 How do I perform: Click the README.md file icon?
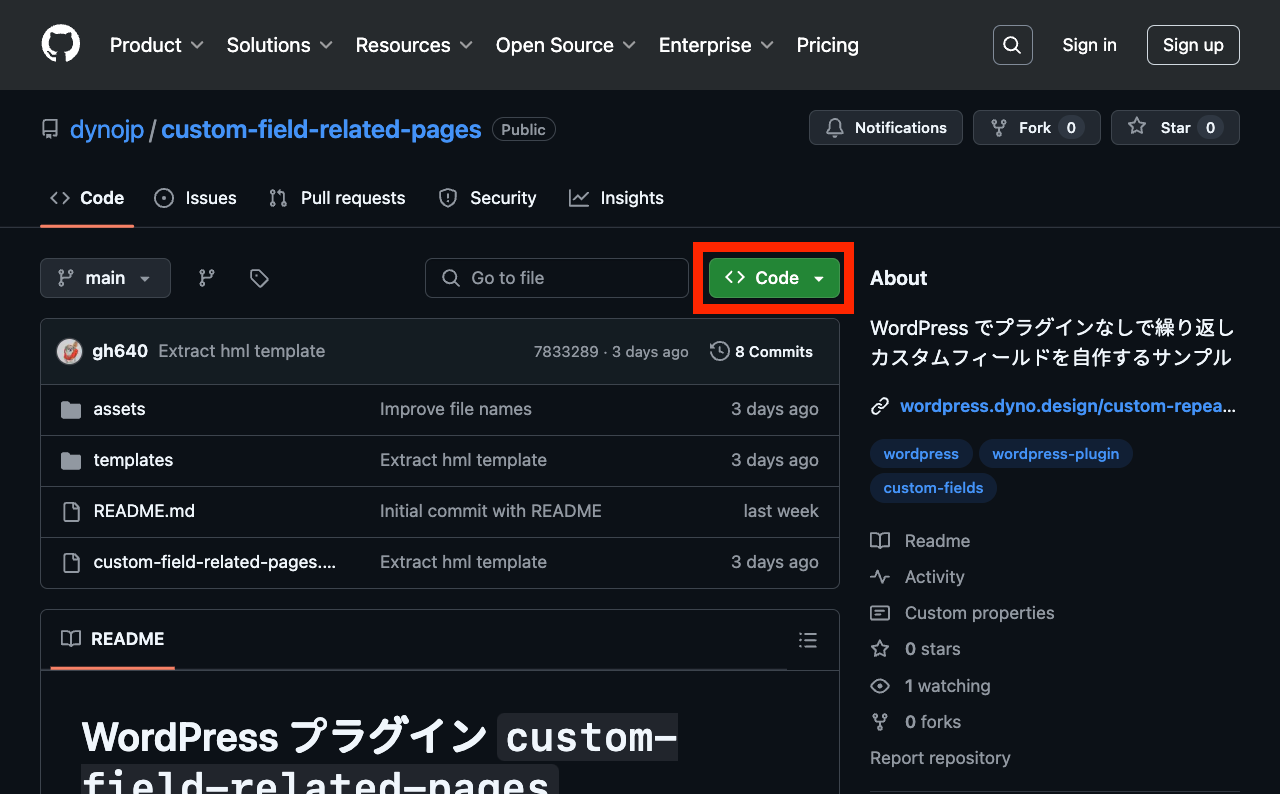(x=71, y=512)
